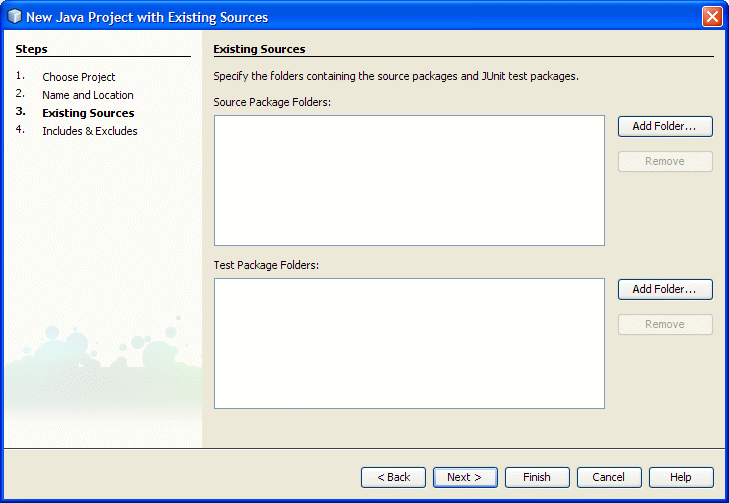Go to previous step with Back button
The height and width of the screenshot is (503, 729).
tap(393, 477)
